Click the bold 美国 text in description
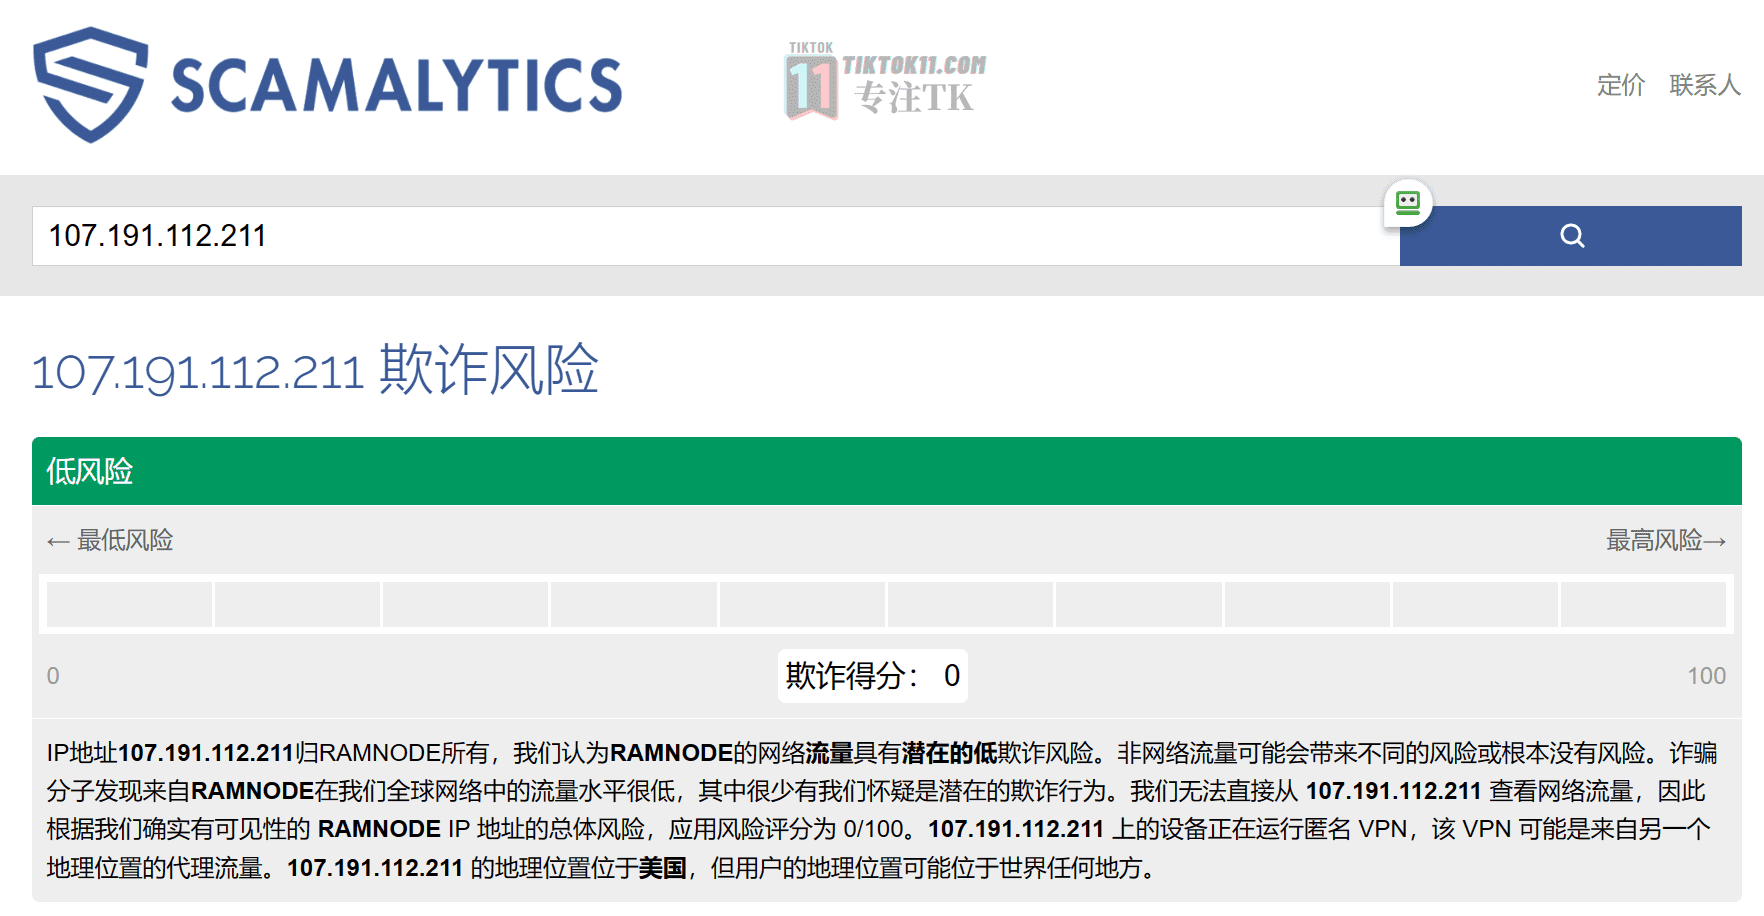 pos(663,868)
